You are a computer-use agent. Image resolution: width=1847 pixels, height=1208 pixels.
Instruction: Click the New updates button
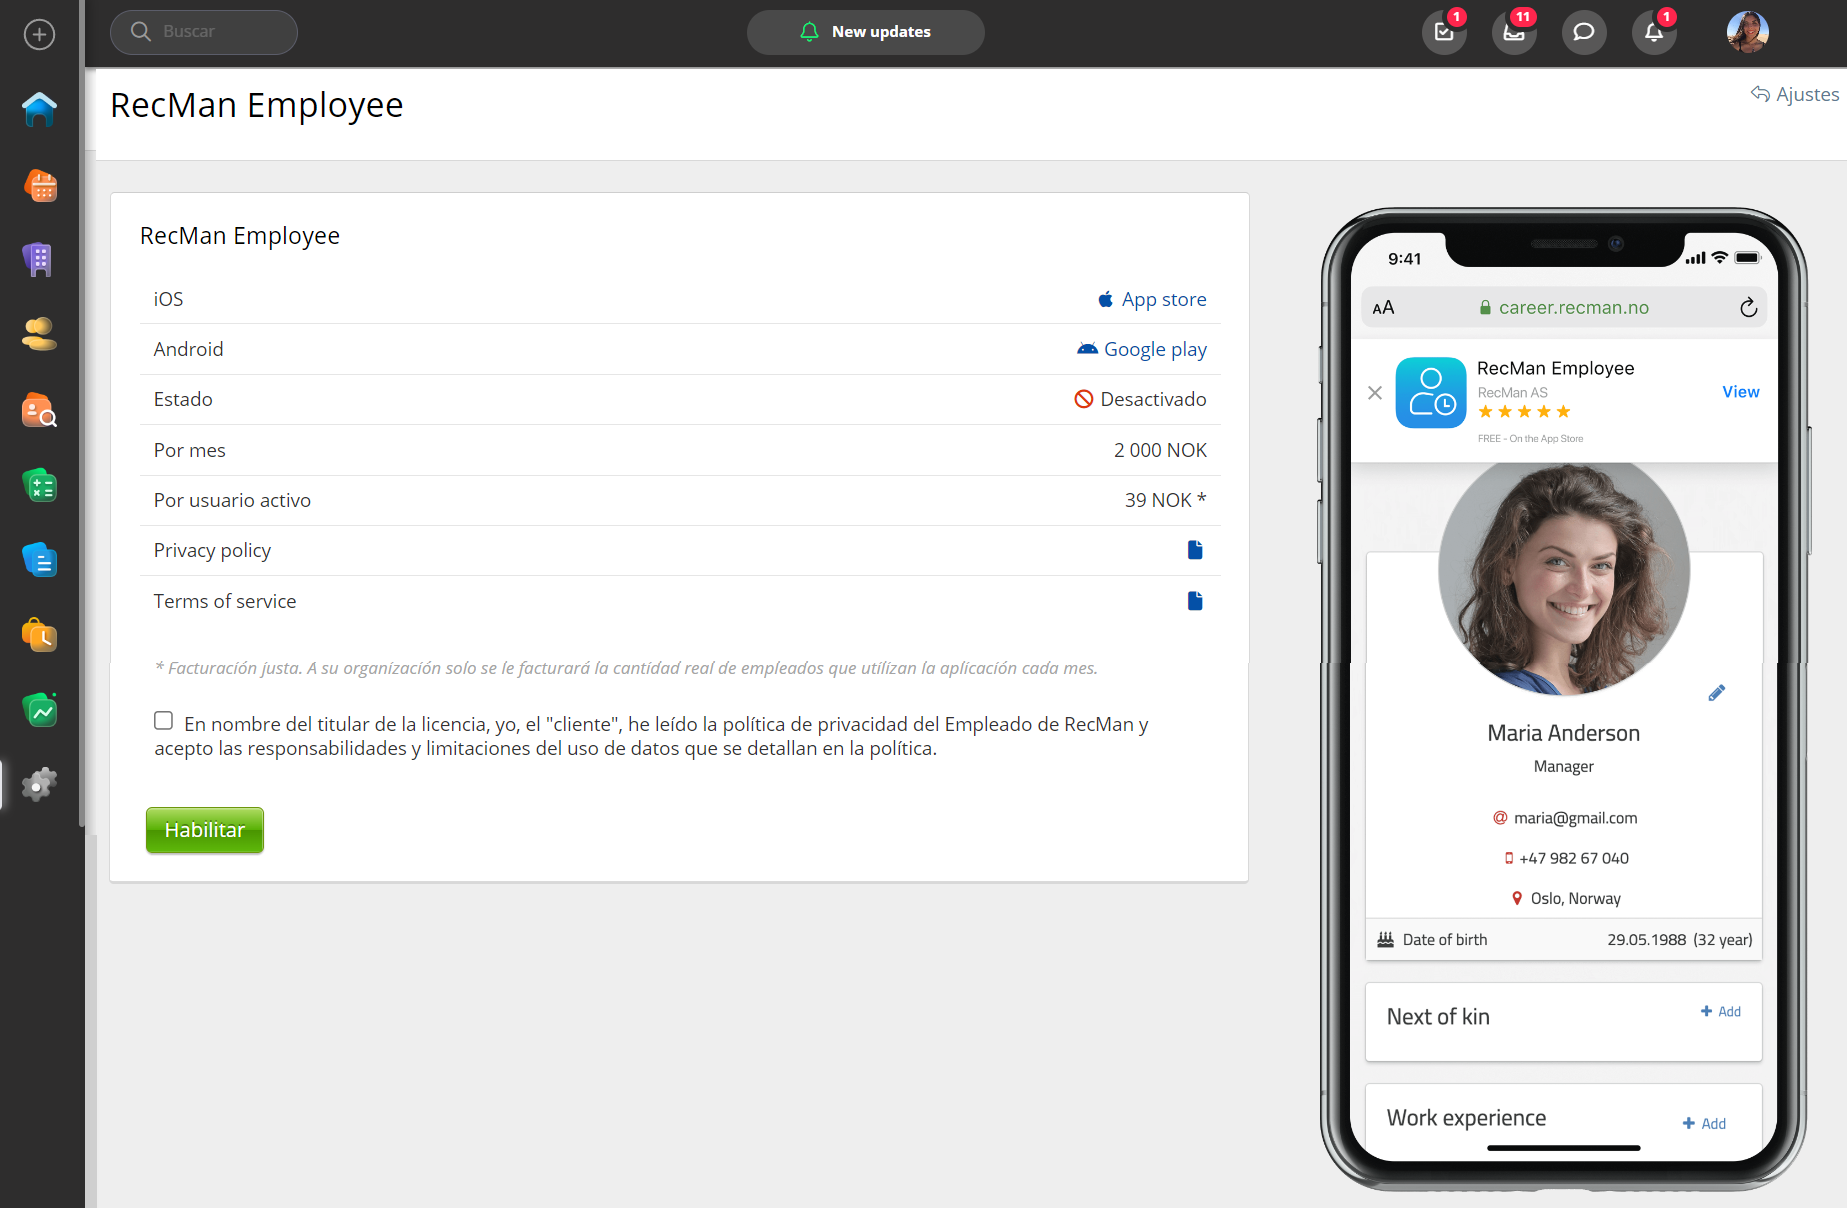click(865, 32)
